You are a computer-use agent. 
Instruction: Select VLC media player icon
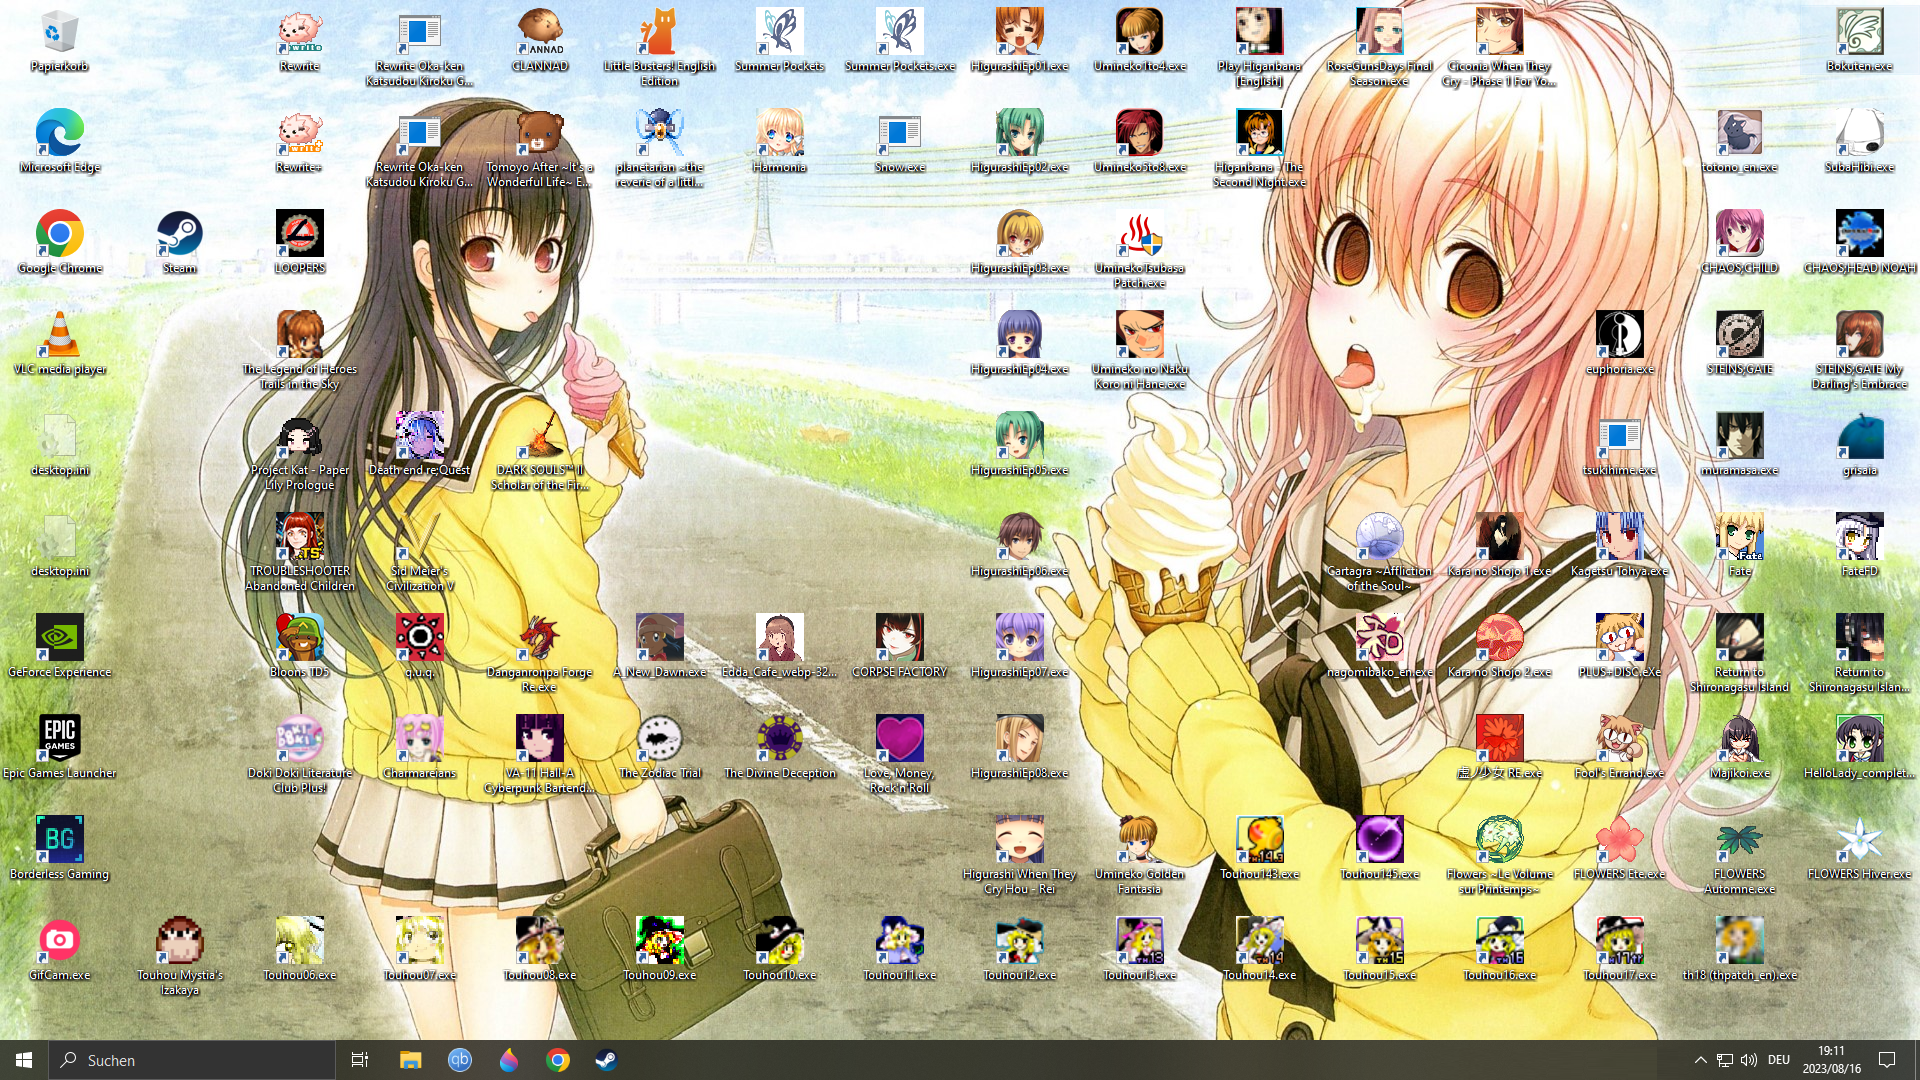pyautogui.click(x=59, y=343)
